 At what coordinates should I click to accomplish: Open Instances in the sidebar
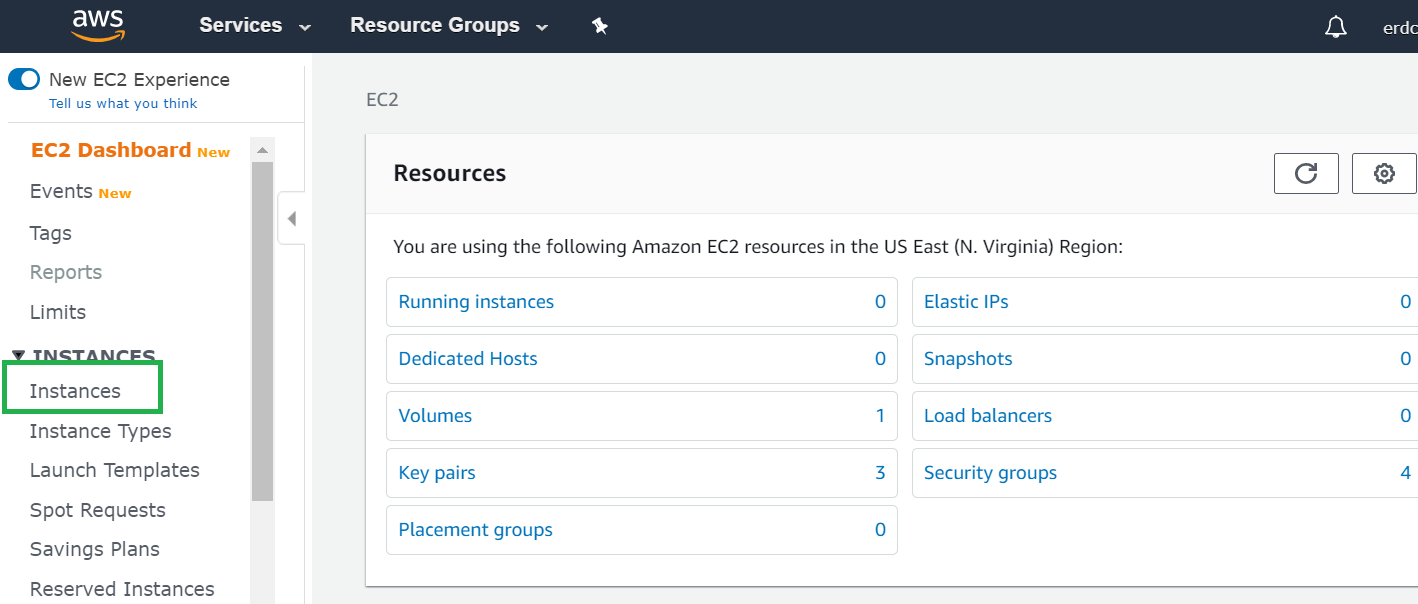(x=75, y=391)
